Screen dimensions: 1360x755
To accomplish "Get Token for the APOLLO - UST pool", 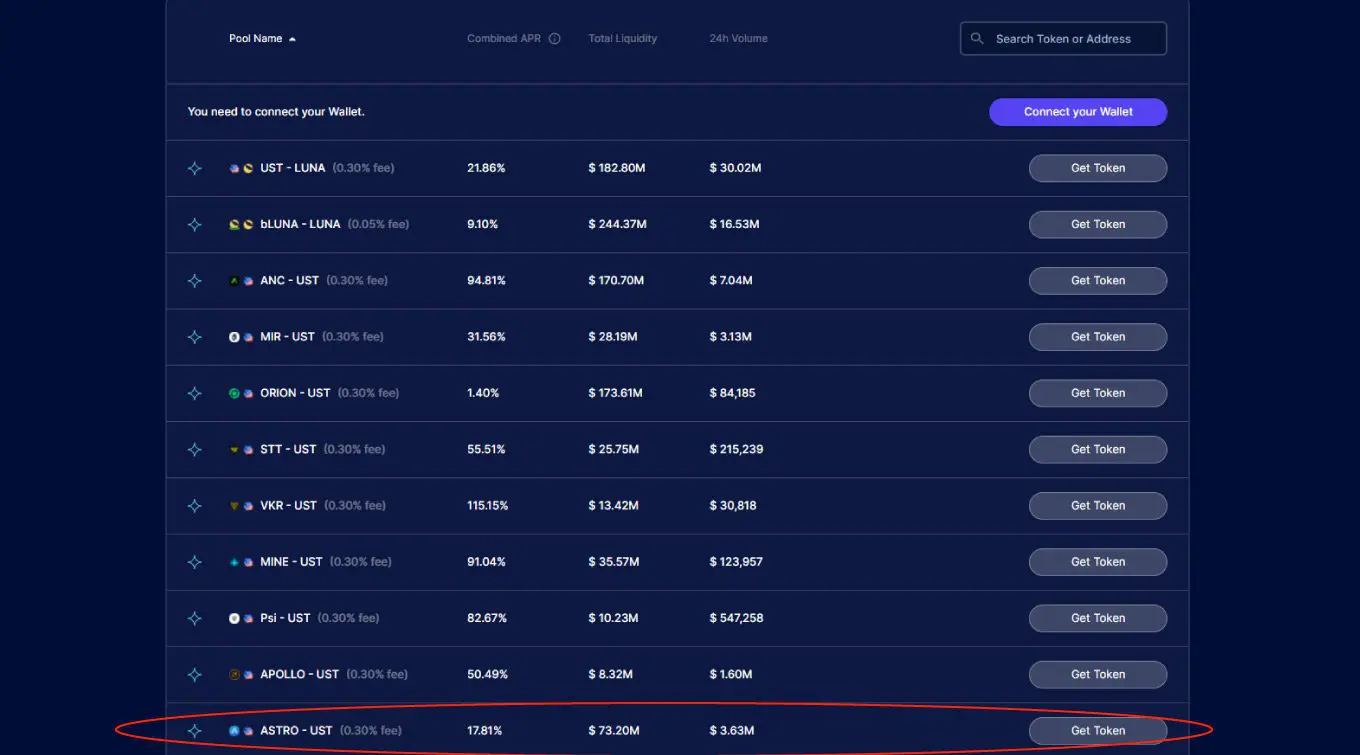I will coord(1098,674).
